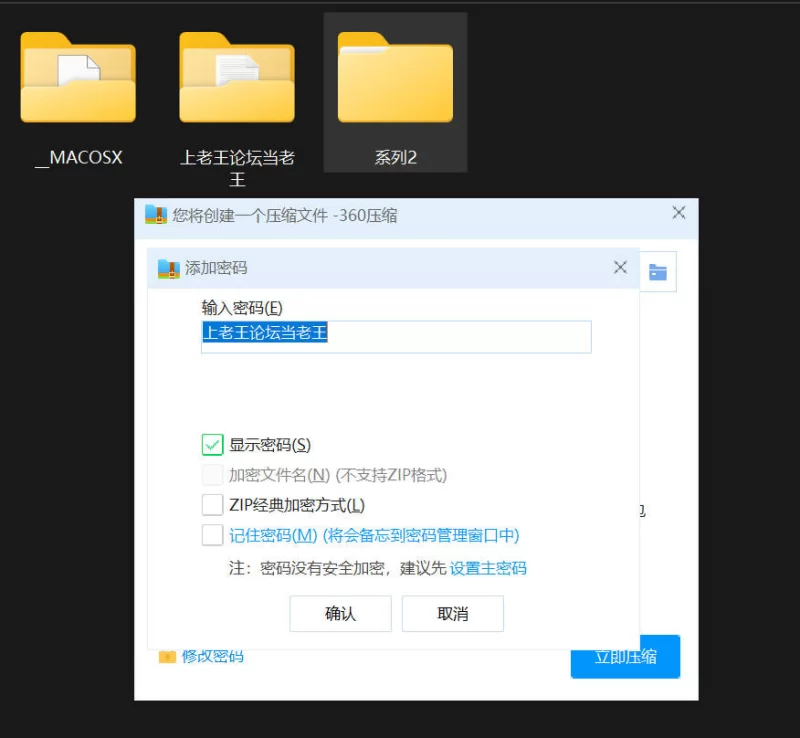Click the blue folder browse icon
This screenshot has width=800, height=738.
(658, 272)
